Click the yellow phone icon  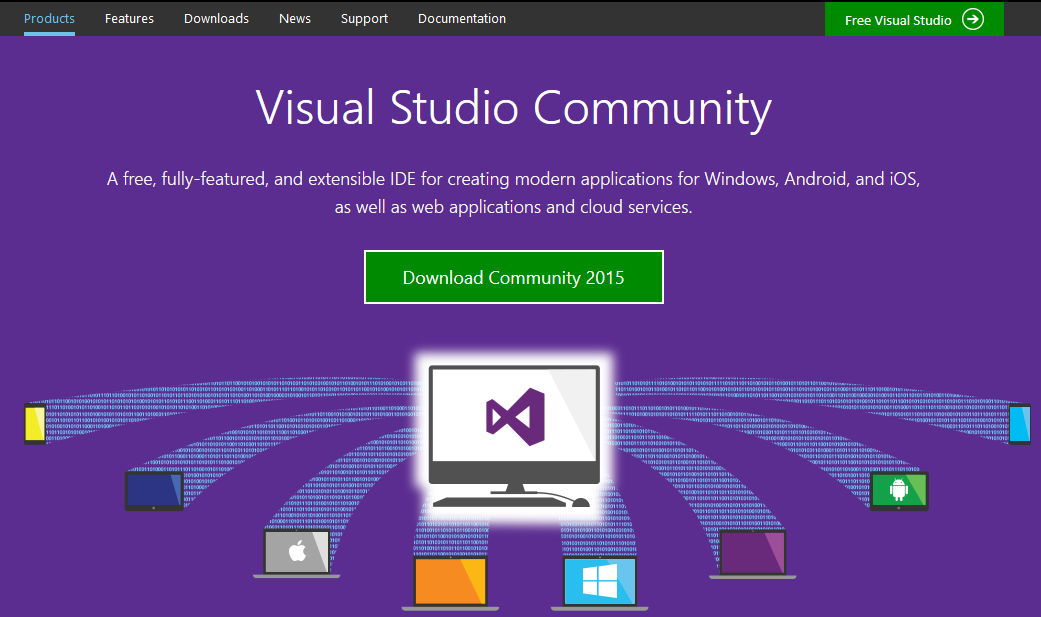pyautogui.click(x=35, y=424)
